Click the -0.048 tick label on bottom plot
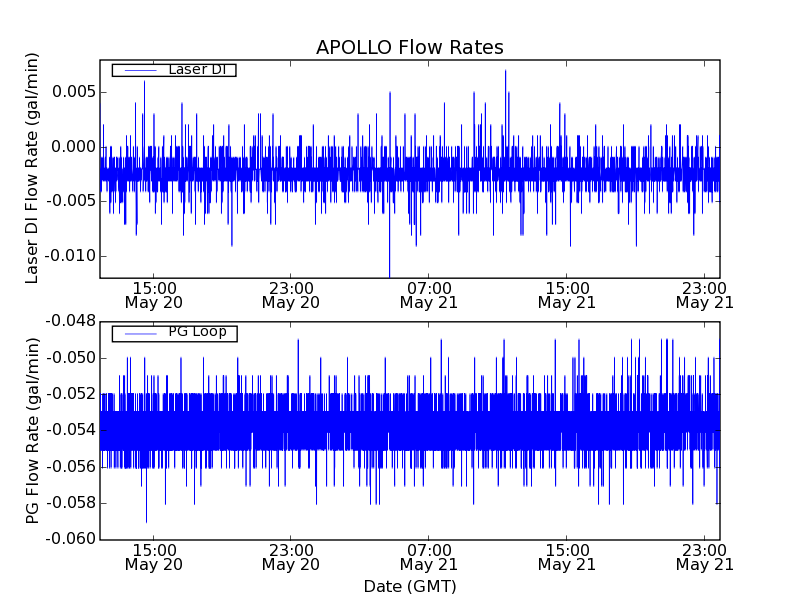The height and width of the screenshot is (600, 800). coord(68,321)
